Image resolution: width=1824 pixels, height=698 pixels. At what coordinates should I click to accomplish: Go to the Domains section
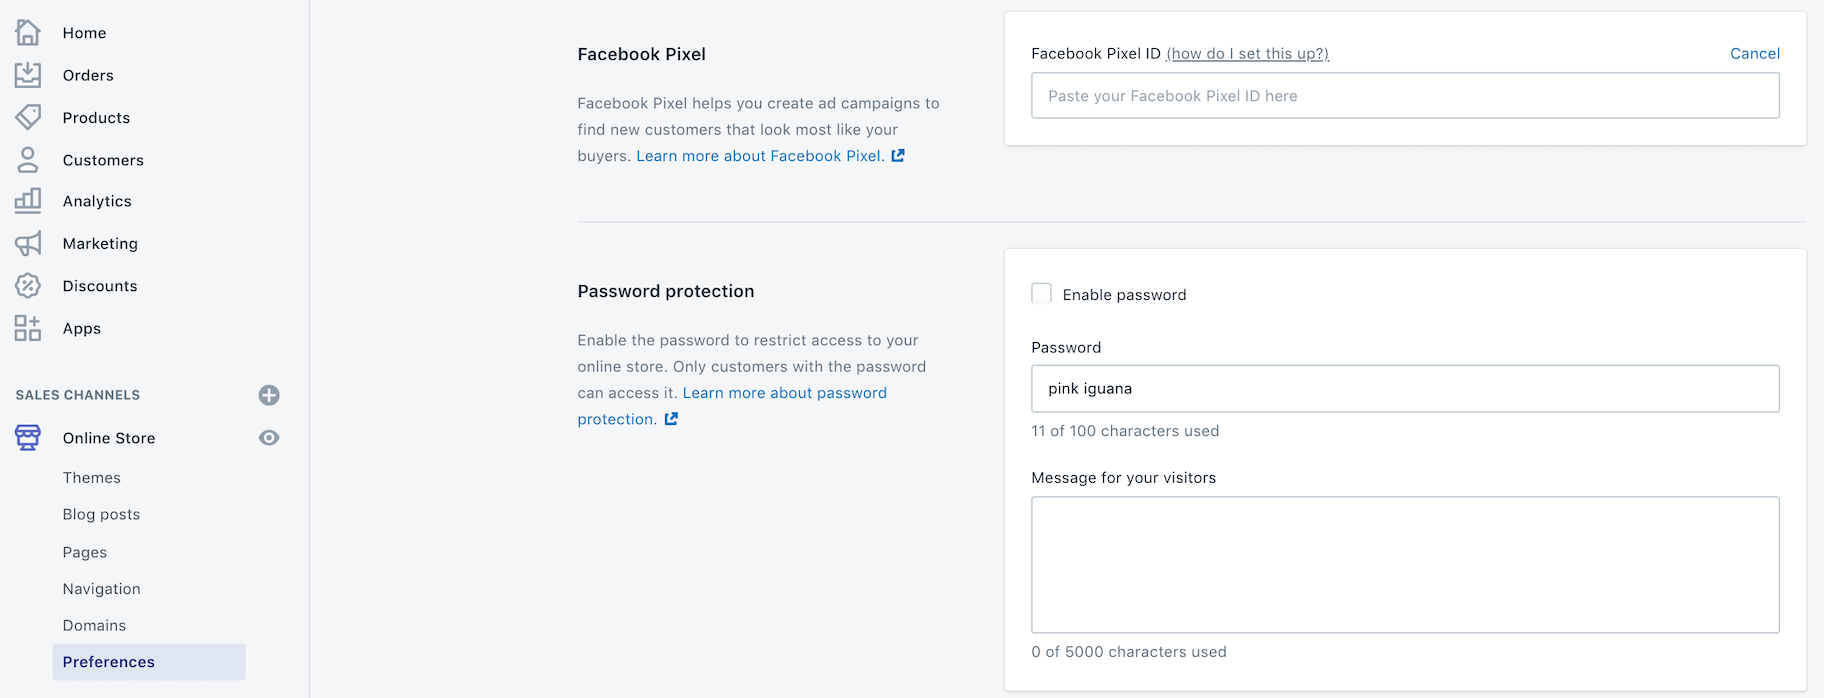click(94, 624)
